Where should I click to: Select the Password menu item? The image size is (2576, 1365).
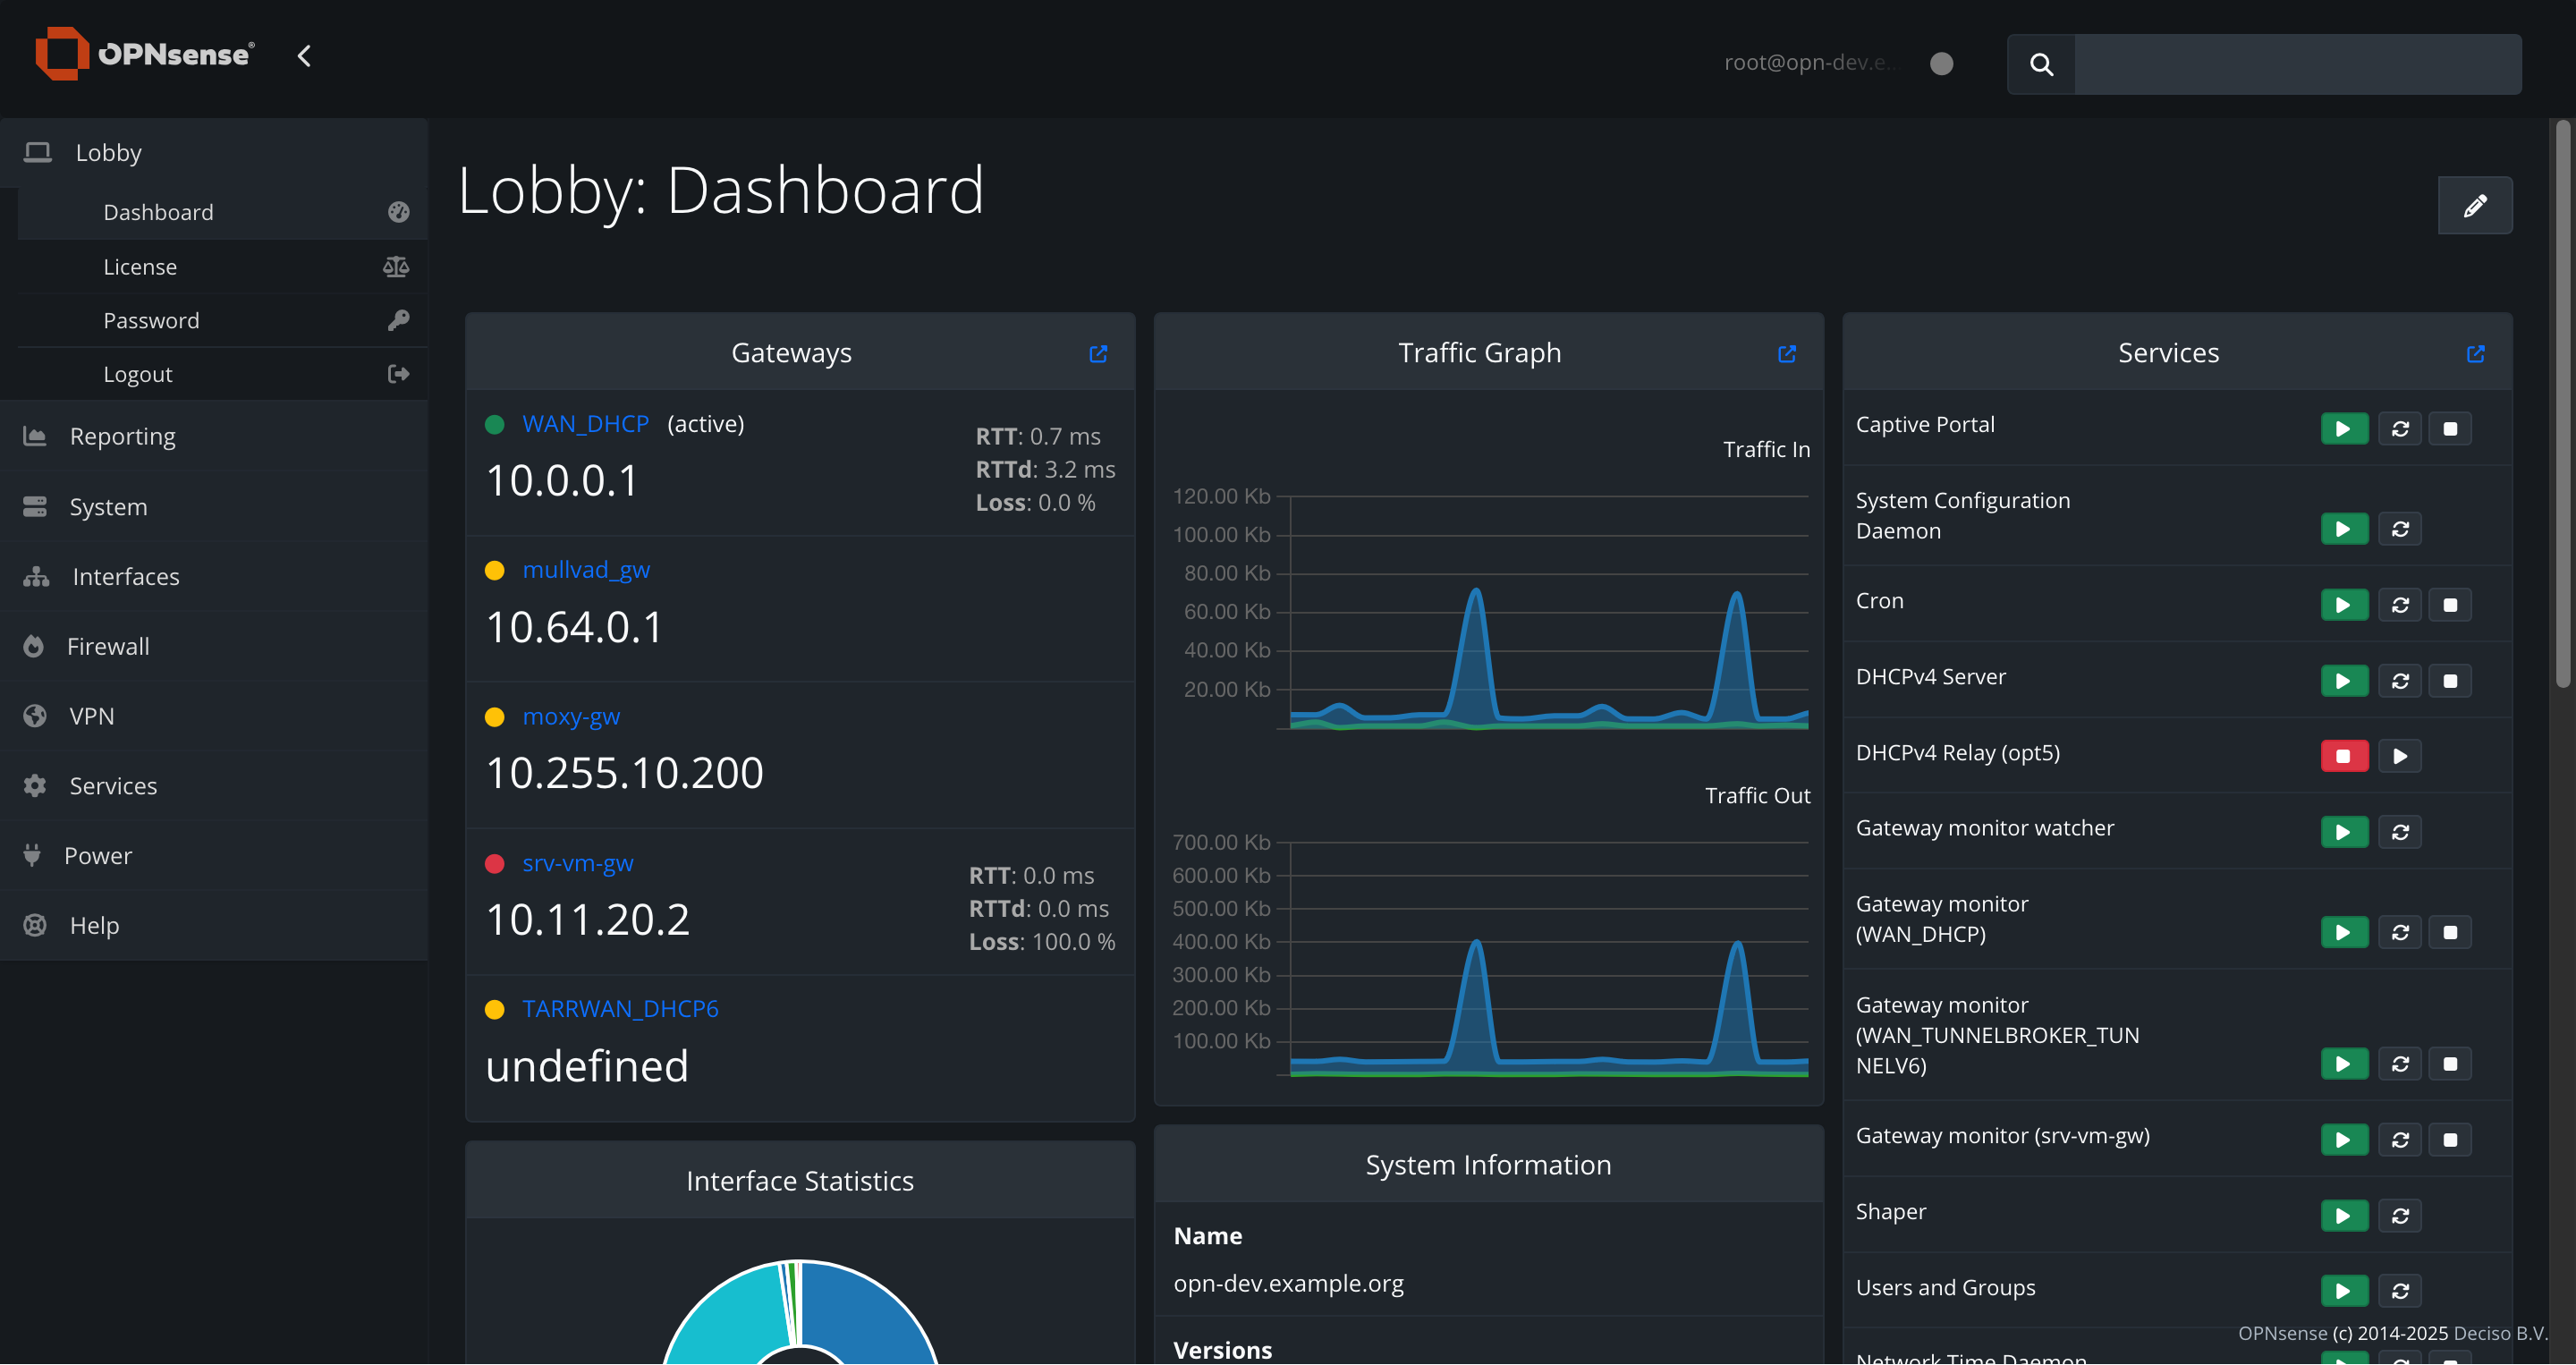[x=151, y=320]
